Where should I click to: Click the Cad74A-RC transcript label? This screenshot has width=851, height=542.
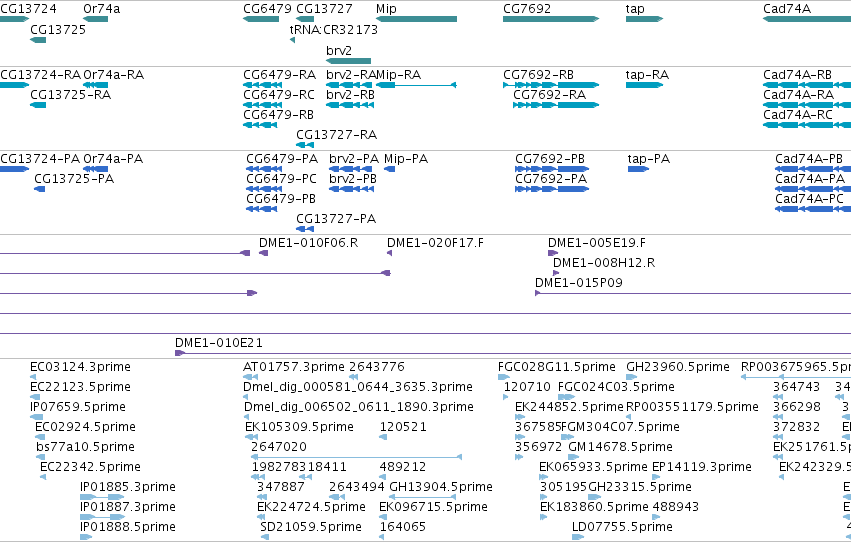pyautogui.click(x=798, y=114)
